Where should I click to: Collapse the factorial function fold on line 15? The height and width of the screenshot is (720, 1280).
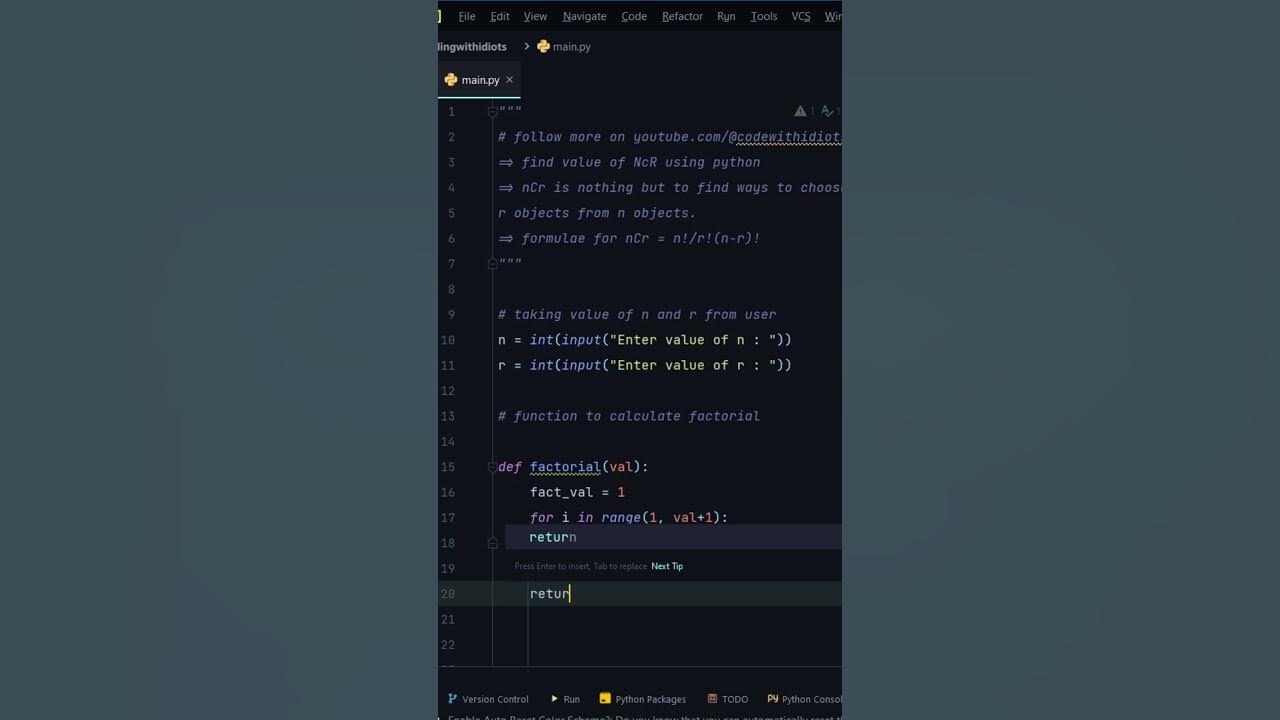[x=492, y=467]
